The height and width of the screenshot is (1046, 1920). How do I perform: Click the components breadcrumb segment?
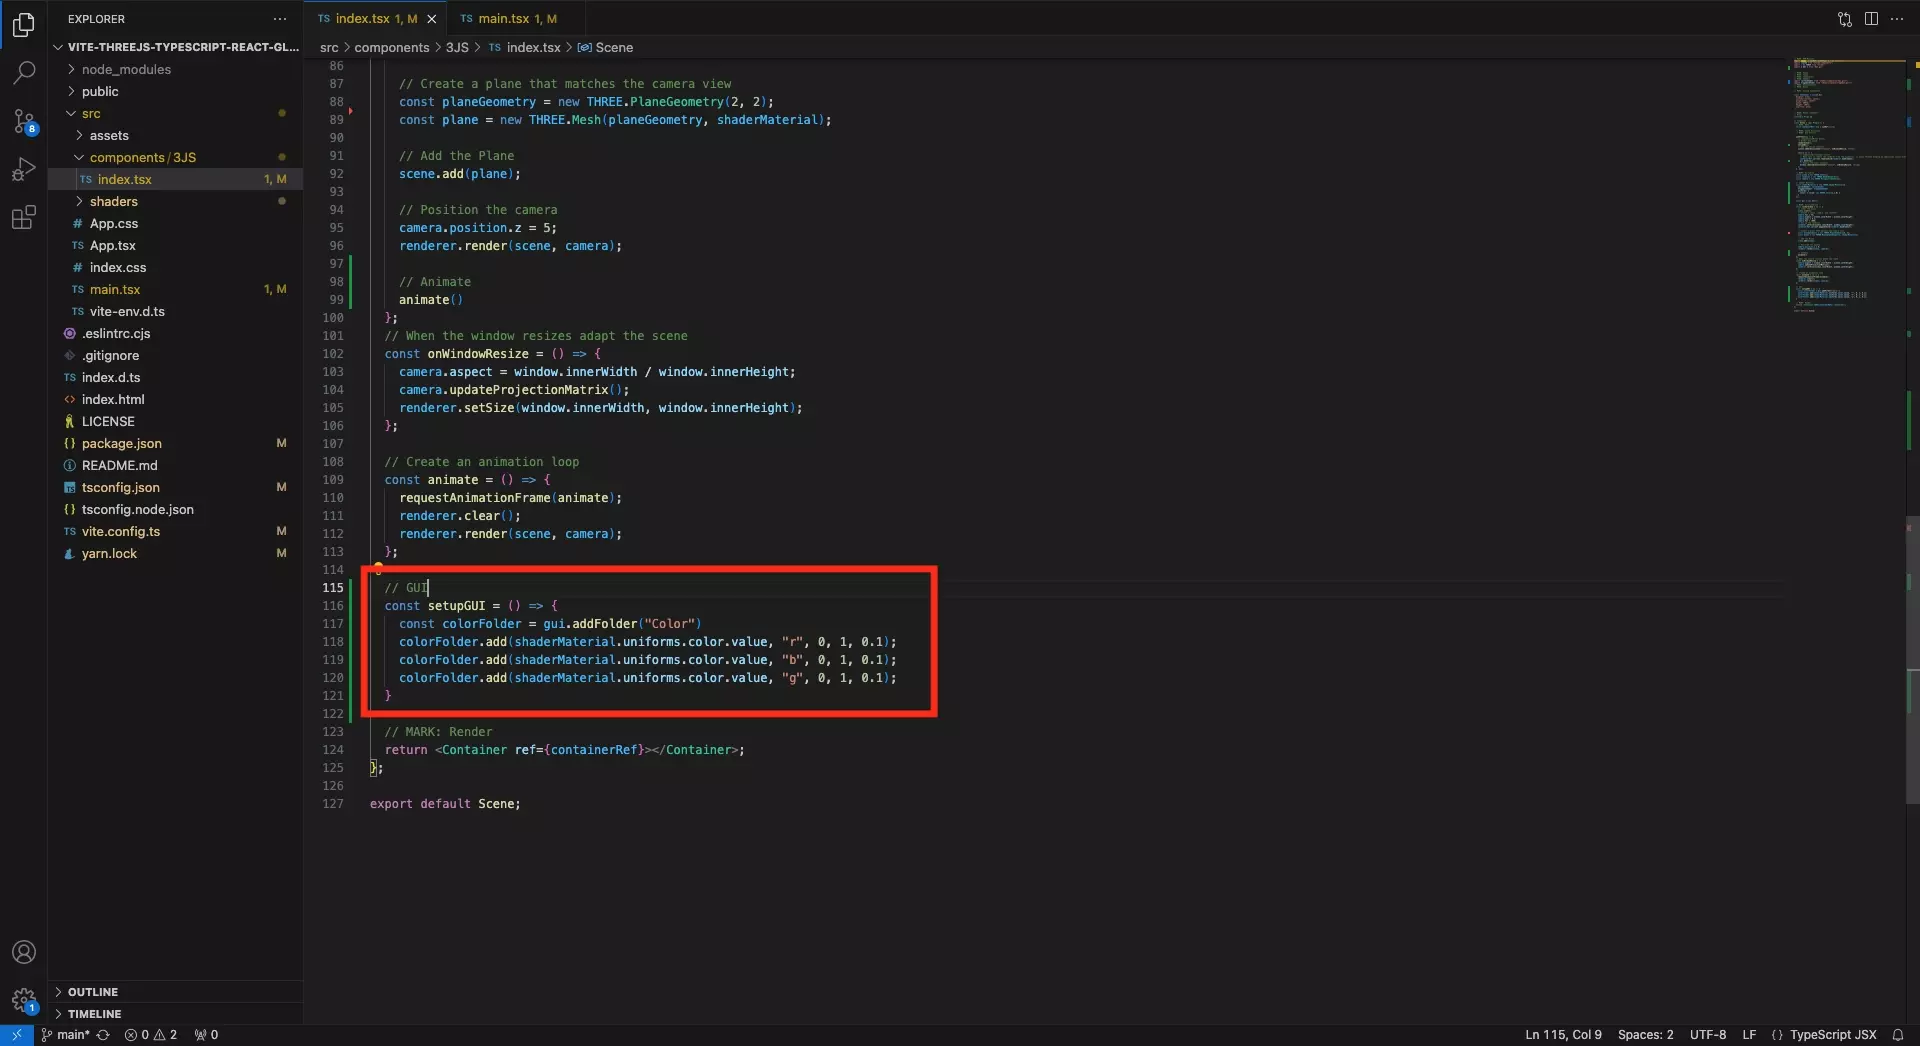point(392,47)
